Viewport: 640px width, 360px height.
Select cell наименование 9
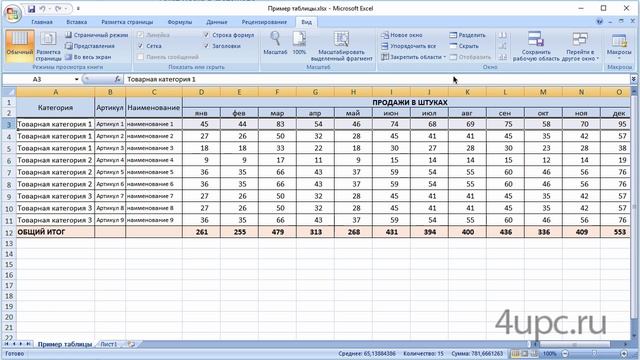tap(153, 220)
